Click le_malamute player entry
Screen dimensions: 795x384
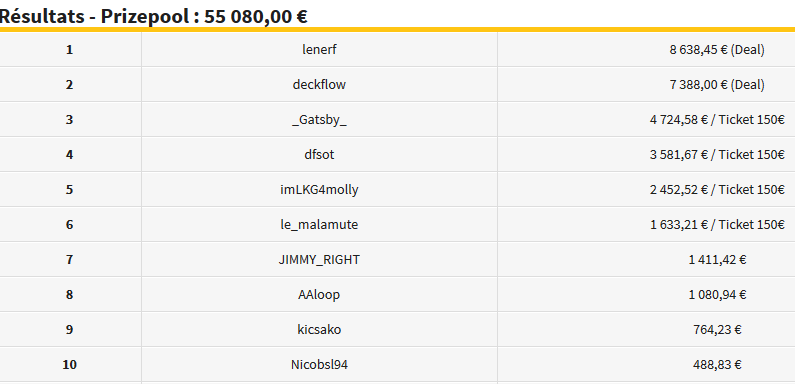coord(319,224)
